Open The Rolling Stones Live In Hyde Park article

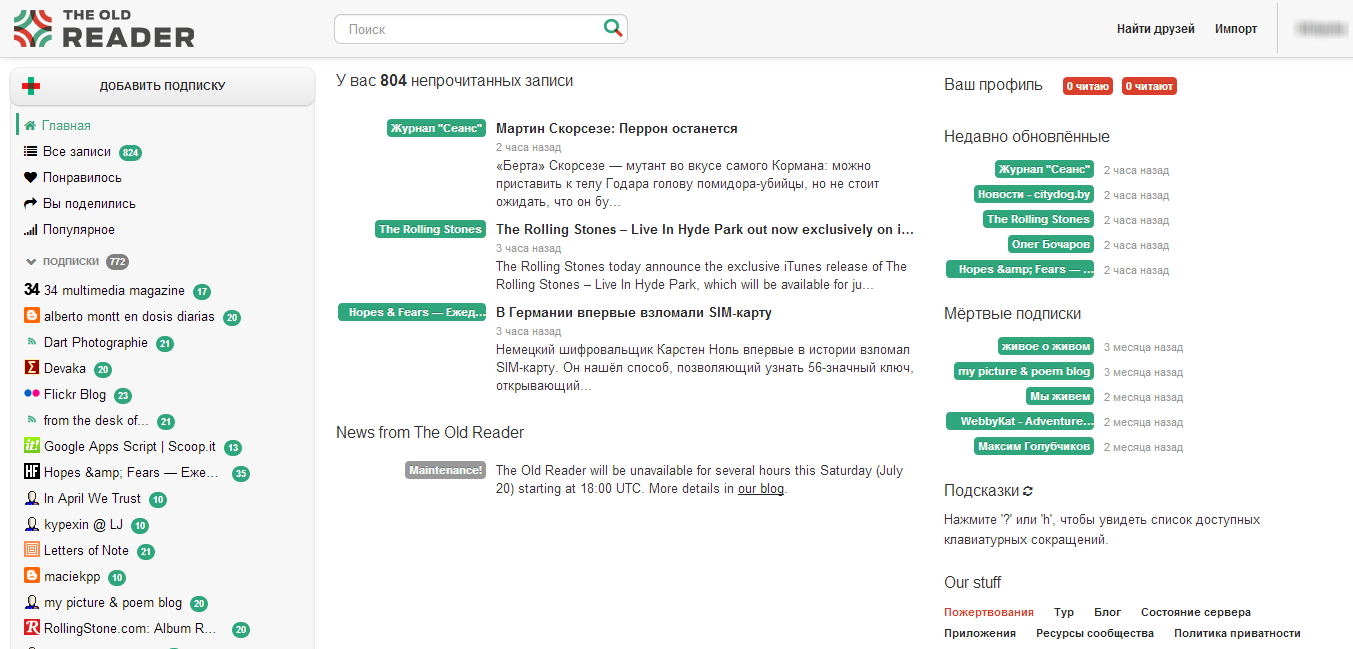705,229
